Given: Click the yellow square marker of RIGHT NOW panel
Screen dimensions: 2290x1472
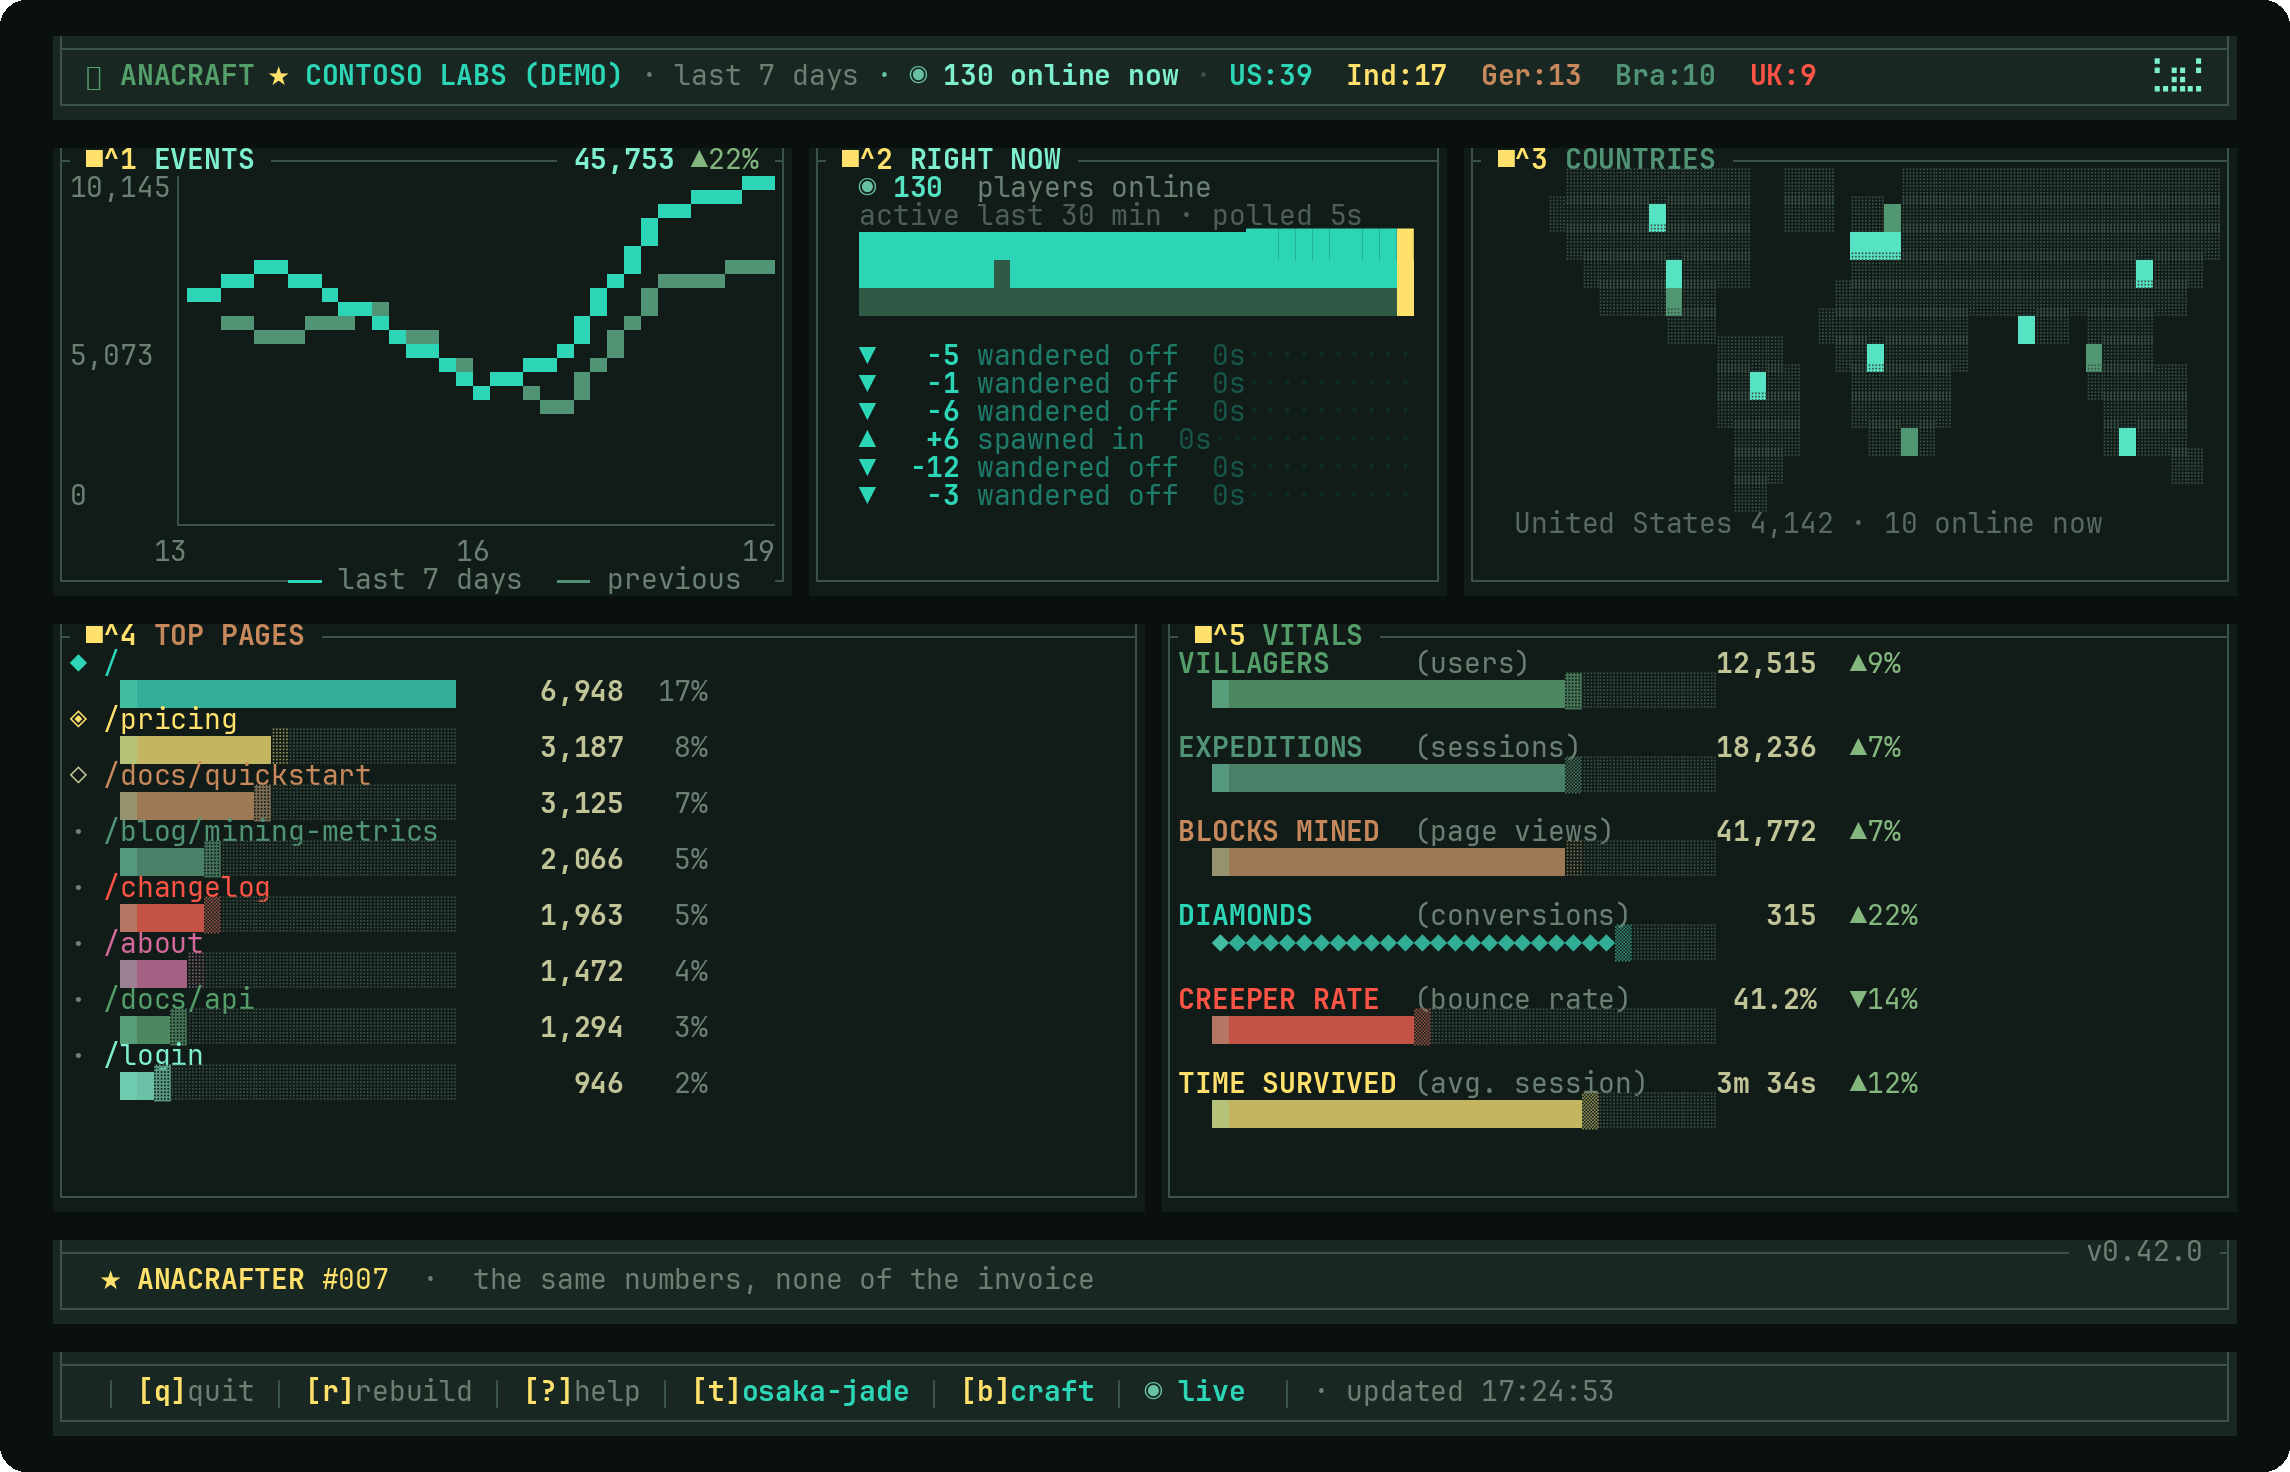Looking at the screenshot, I should tap(851, 158).
